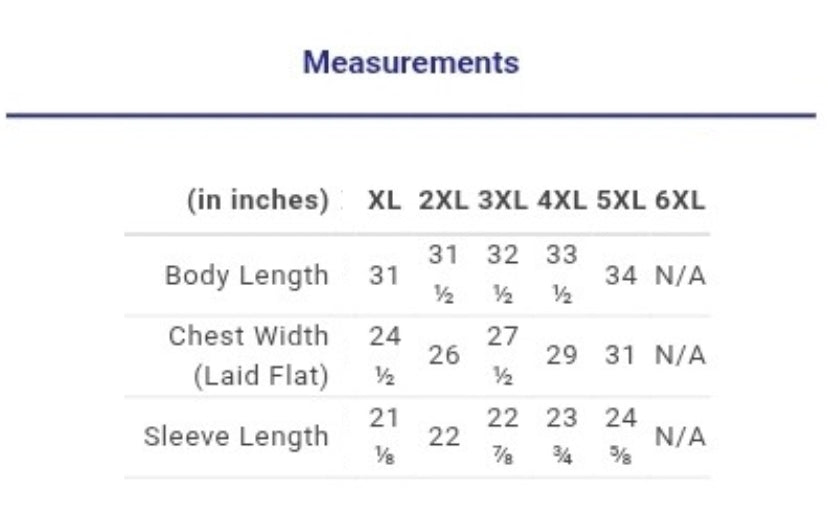Select the 5XL size column header
Viewport: 836px width, 513px height.
point(621,201)
